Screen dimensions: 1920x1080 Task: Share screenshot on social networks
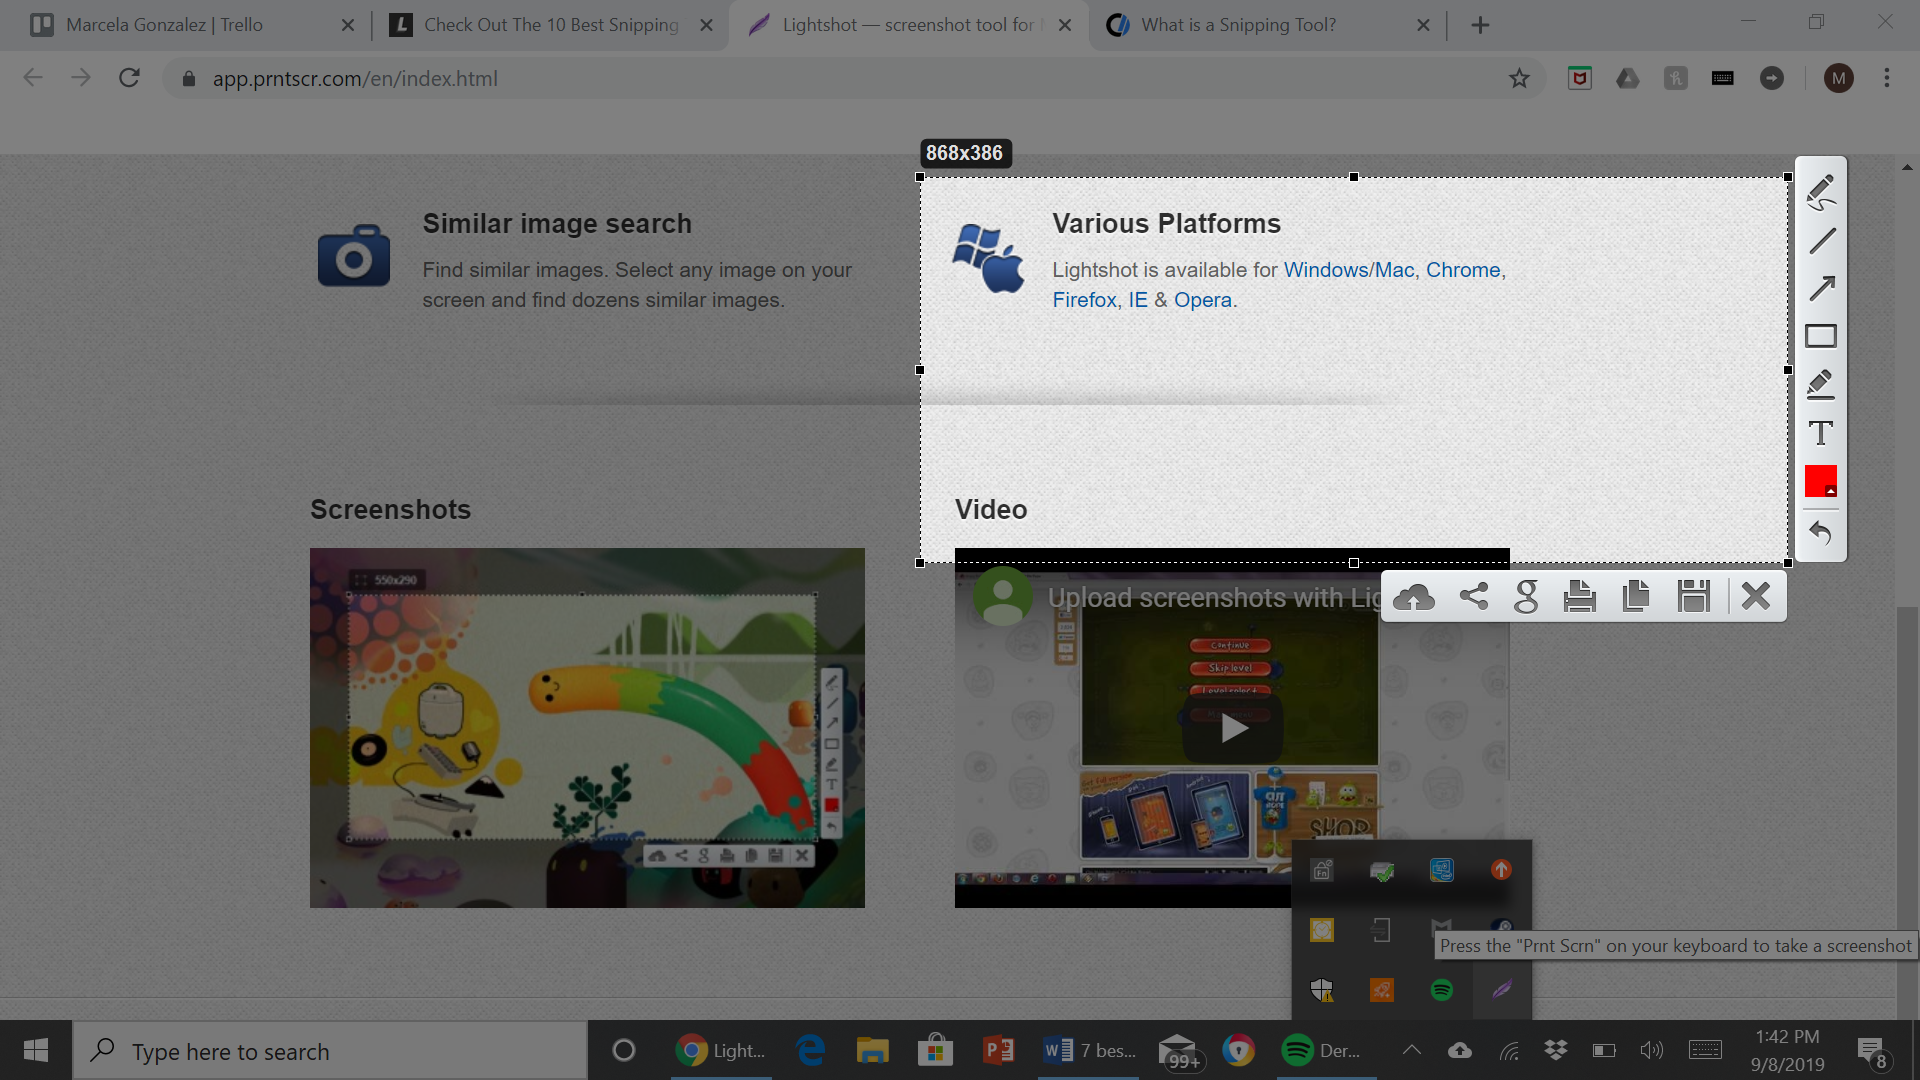coord(1473,597)
